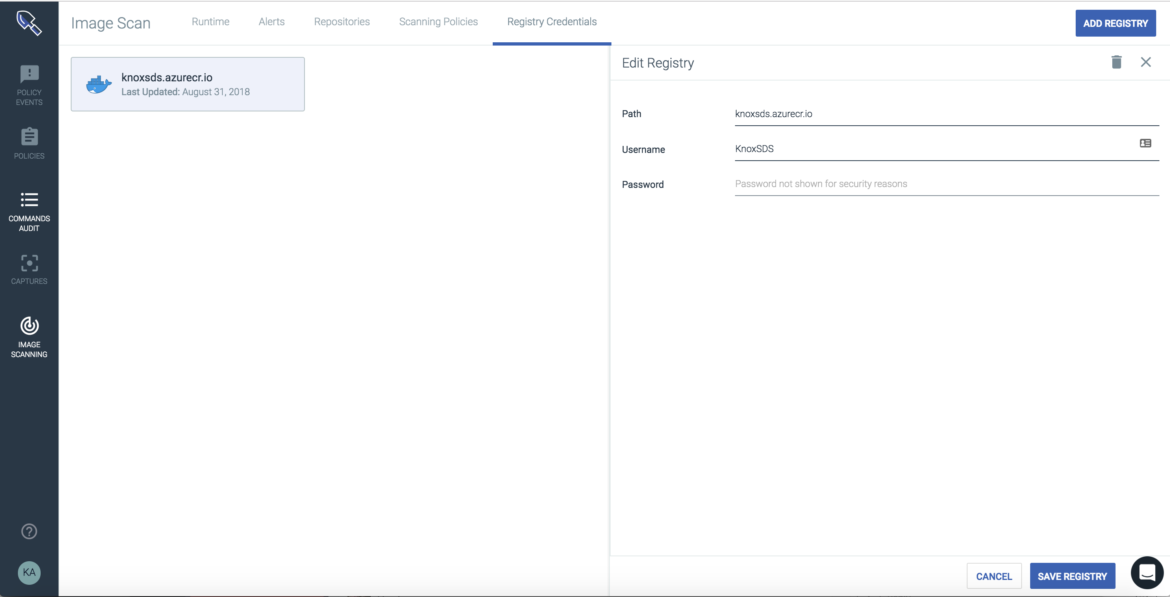
Task: Delete registry using the trash icon
Action: (1116, 62)
